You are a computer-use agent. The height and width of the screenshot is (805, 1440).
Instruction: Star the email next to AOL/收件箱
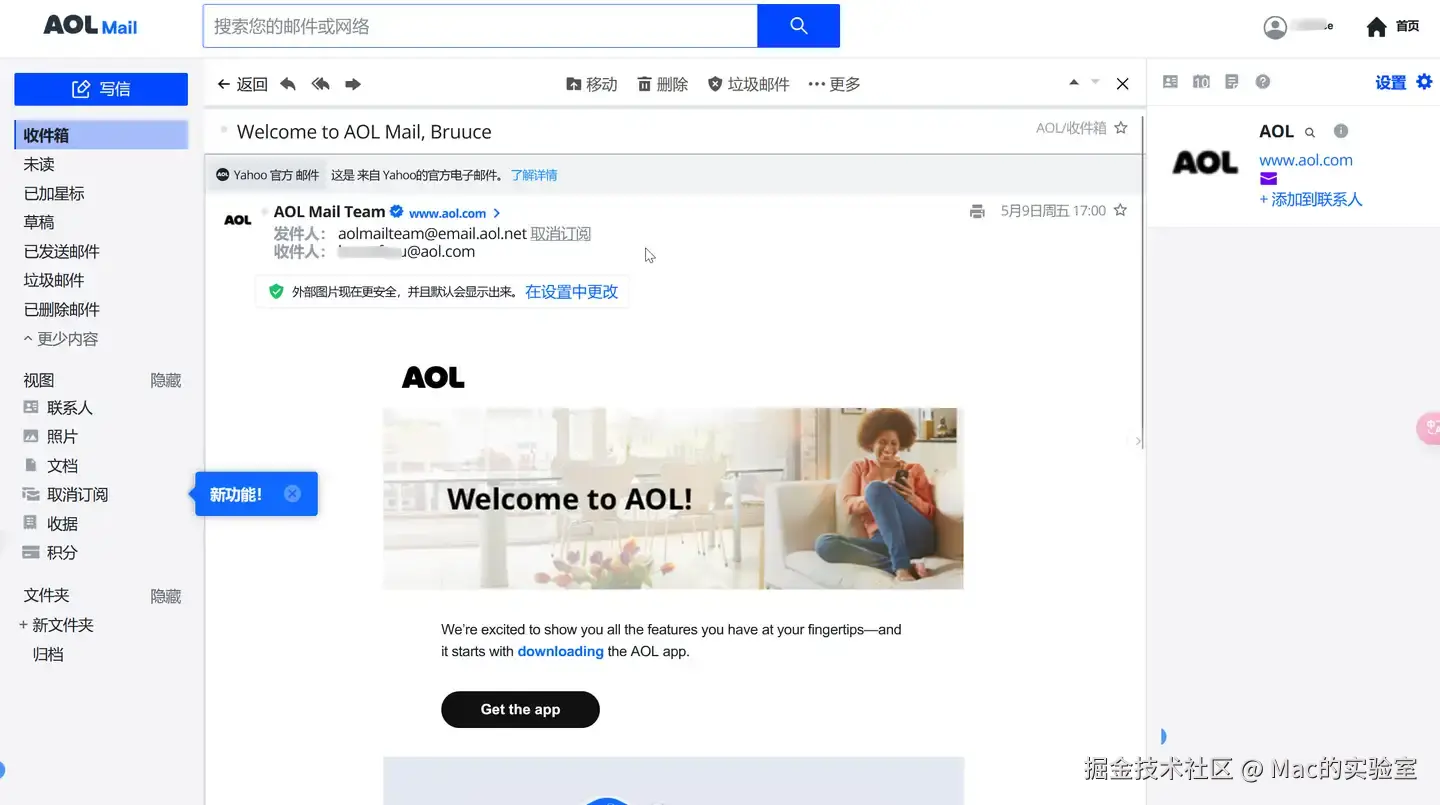(x=1121, y=128)
